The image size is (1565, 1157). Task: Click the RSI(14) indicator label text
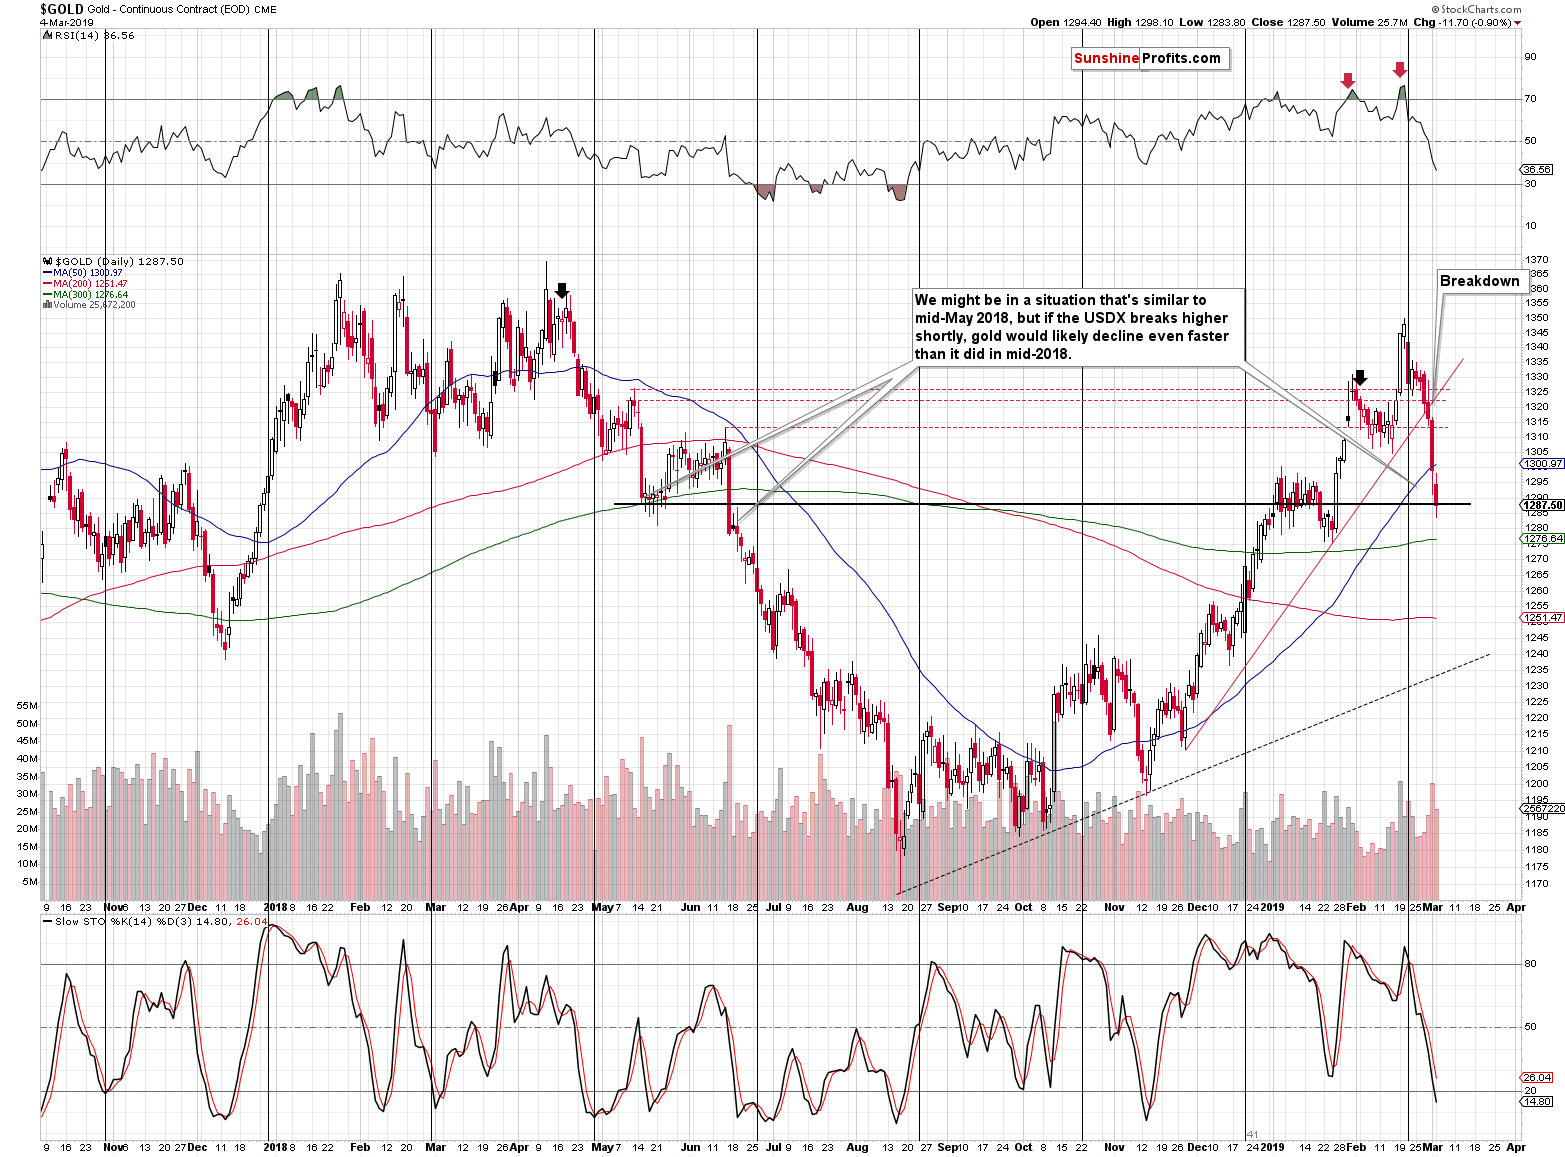[77, 35]
